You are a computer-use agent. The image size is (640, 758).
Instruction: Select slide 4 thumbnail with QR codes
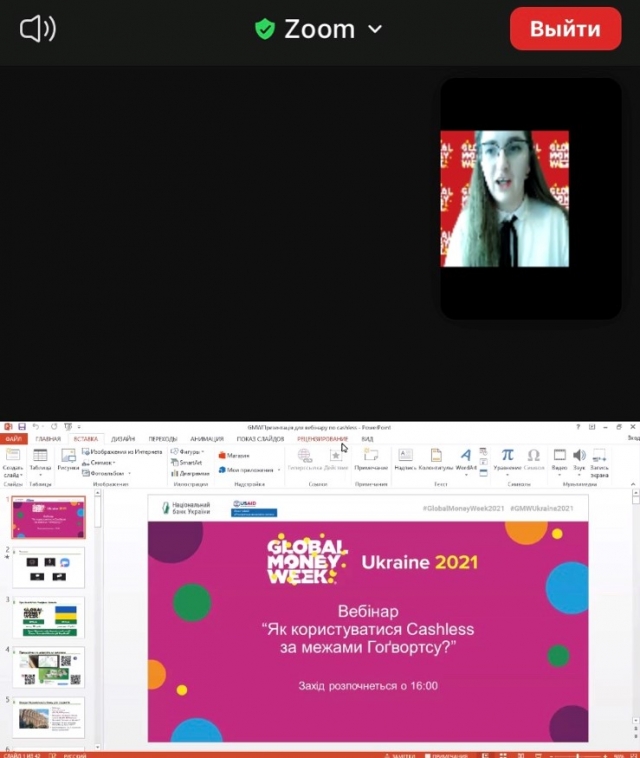[x=48, y=667]
